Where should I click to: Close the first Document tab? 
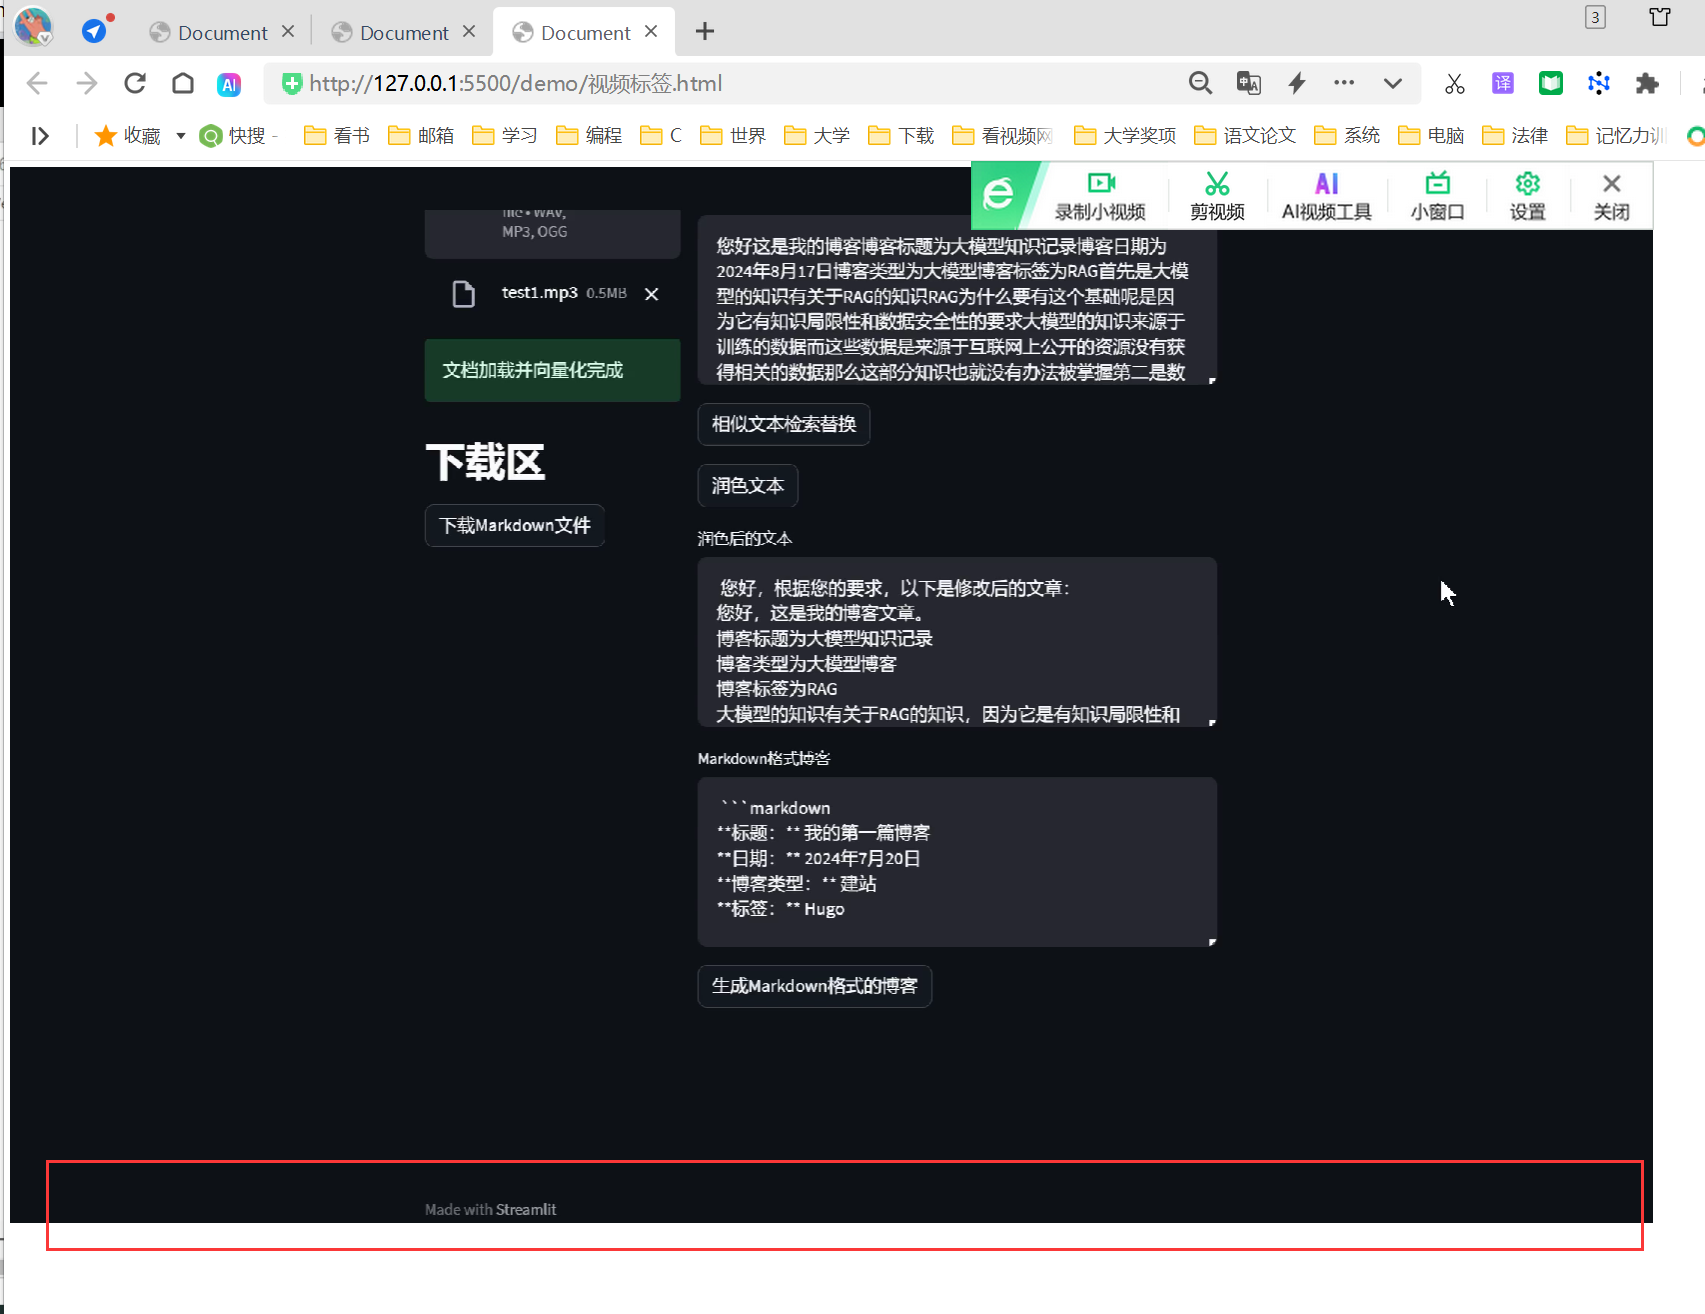(x=288, y=32)
